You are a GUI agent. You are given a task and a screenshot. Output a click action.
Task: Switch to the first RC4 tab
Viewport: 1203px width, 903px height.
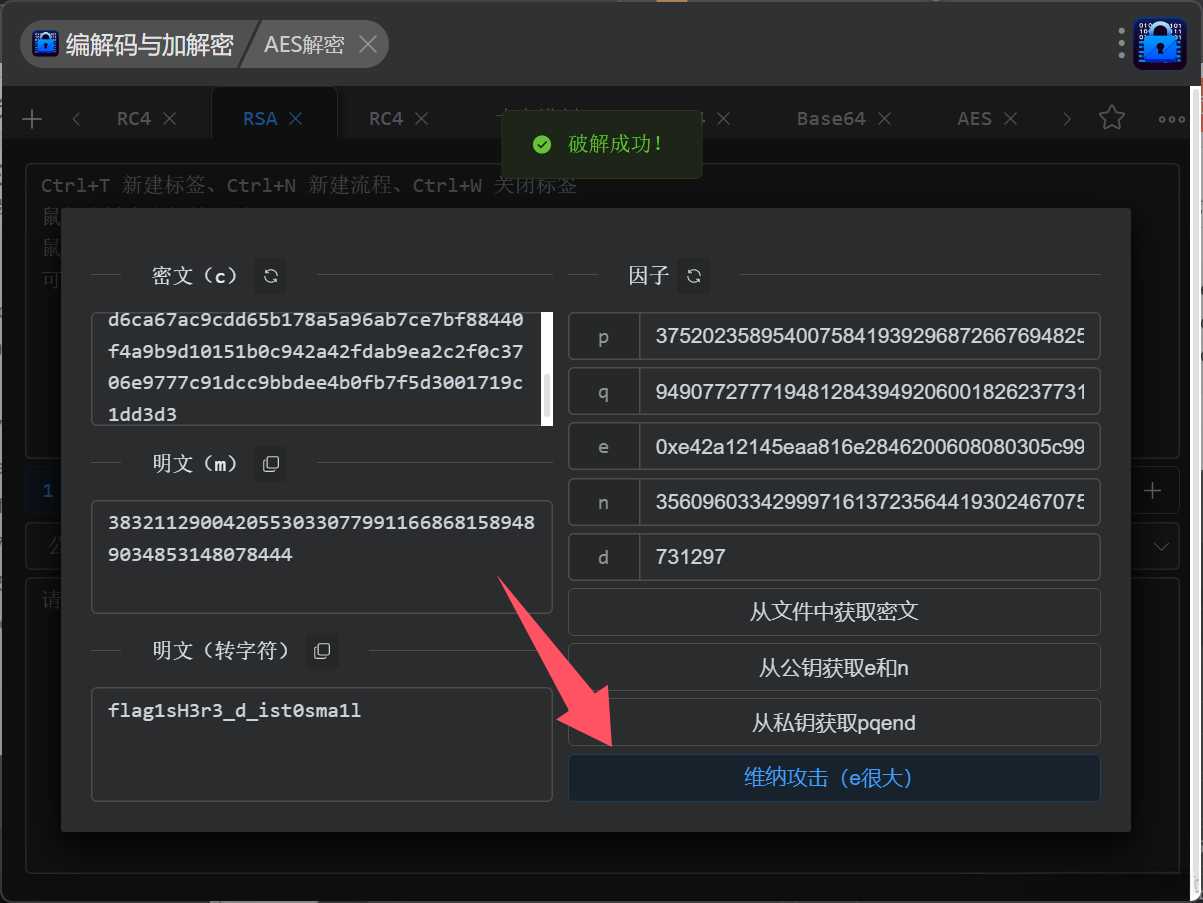(133, 119)
